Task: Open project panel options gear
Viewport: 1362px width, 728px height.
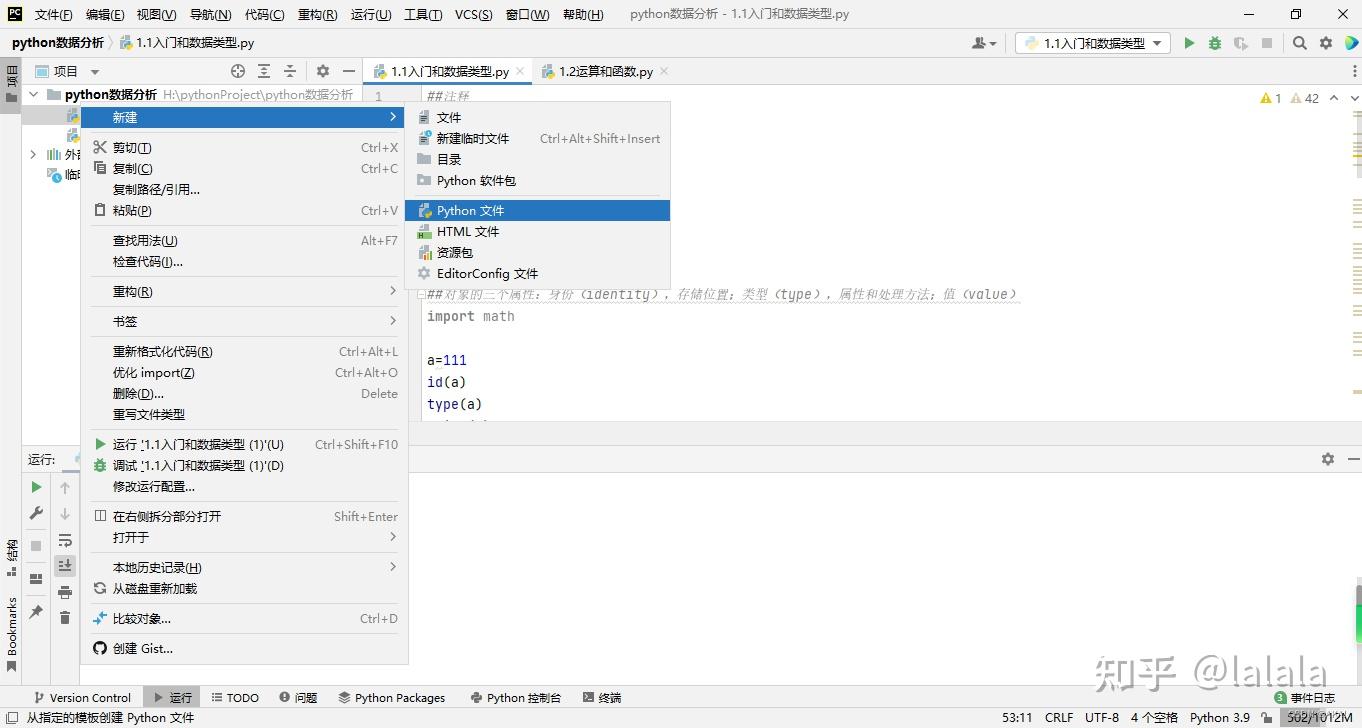Action: pos(323,71)
